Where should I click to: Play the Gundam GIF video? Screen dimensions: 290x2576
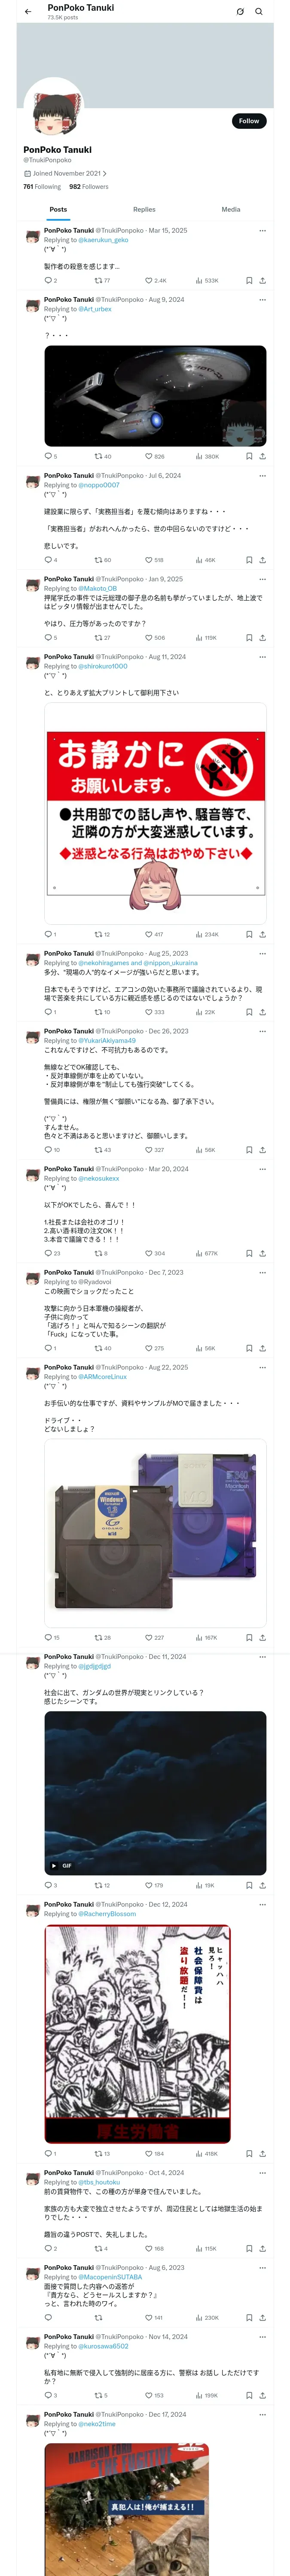click(155, 1793)
